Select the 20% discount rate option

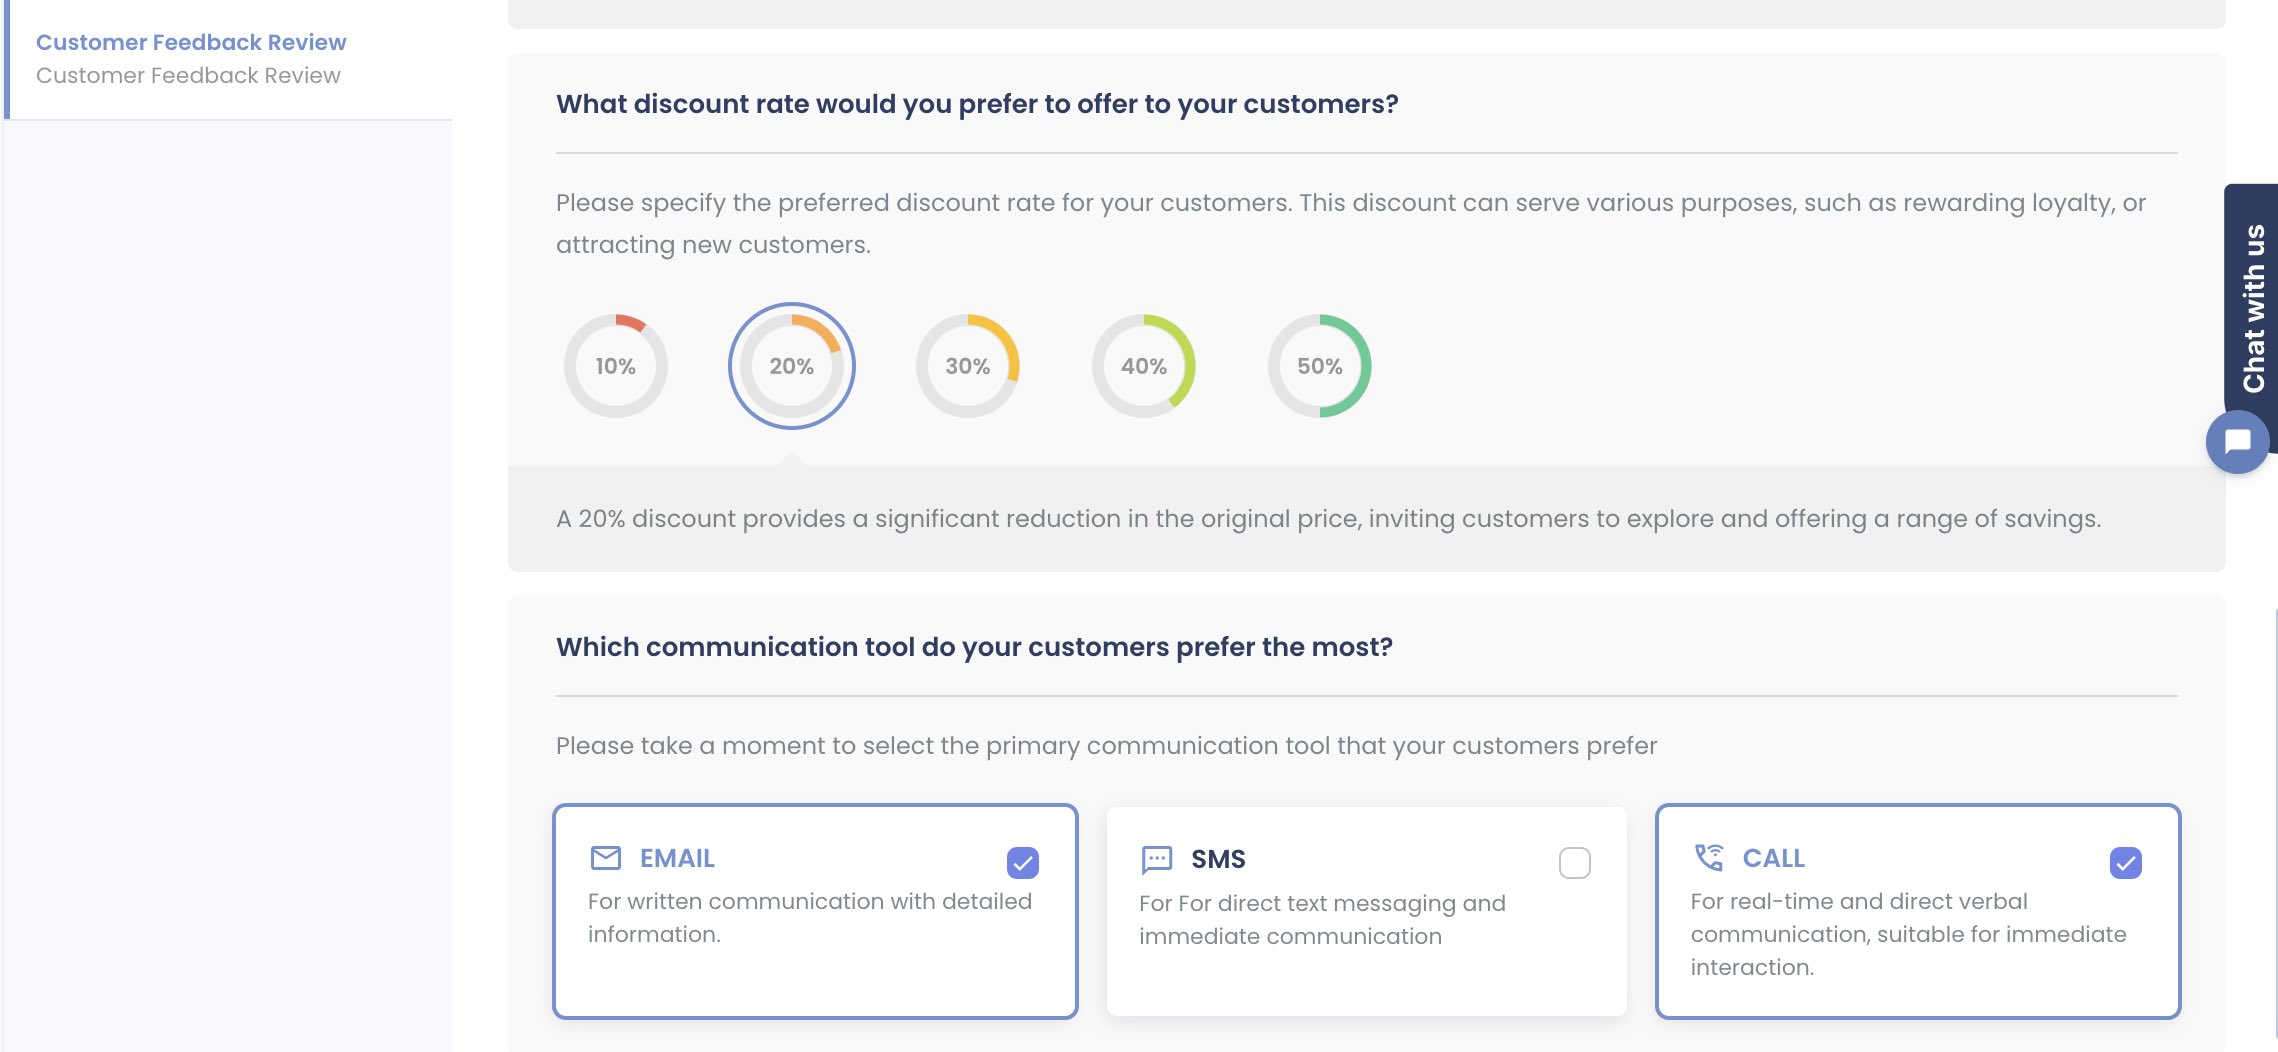[791, 366]
